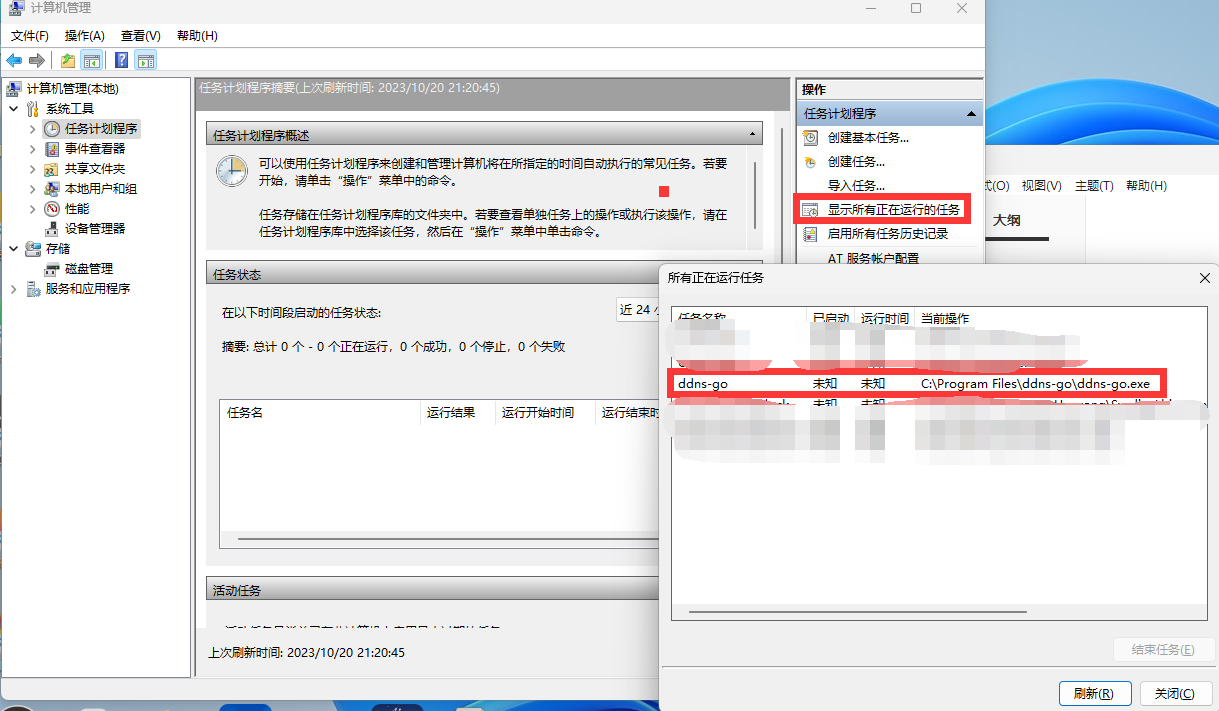Screen dimensions: 1219x711
Task: Open 视图(V) menu in background window
Action: click(x=1041, y=186)
